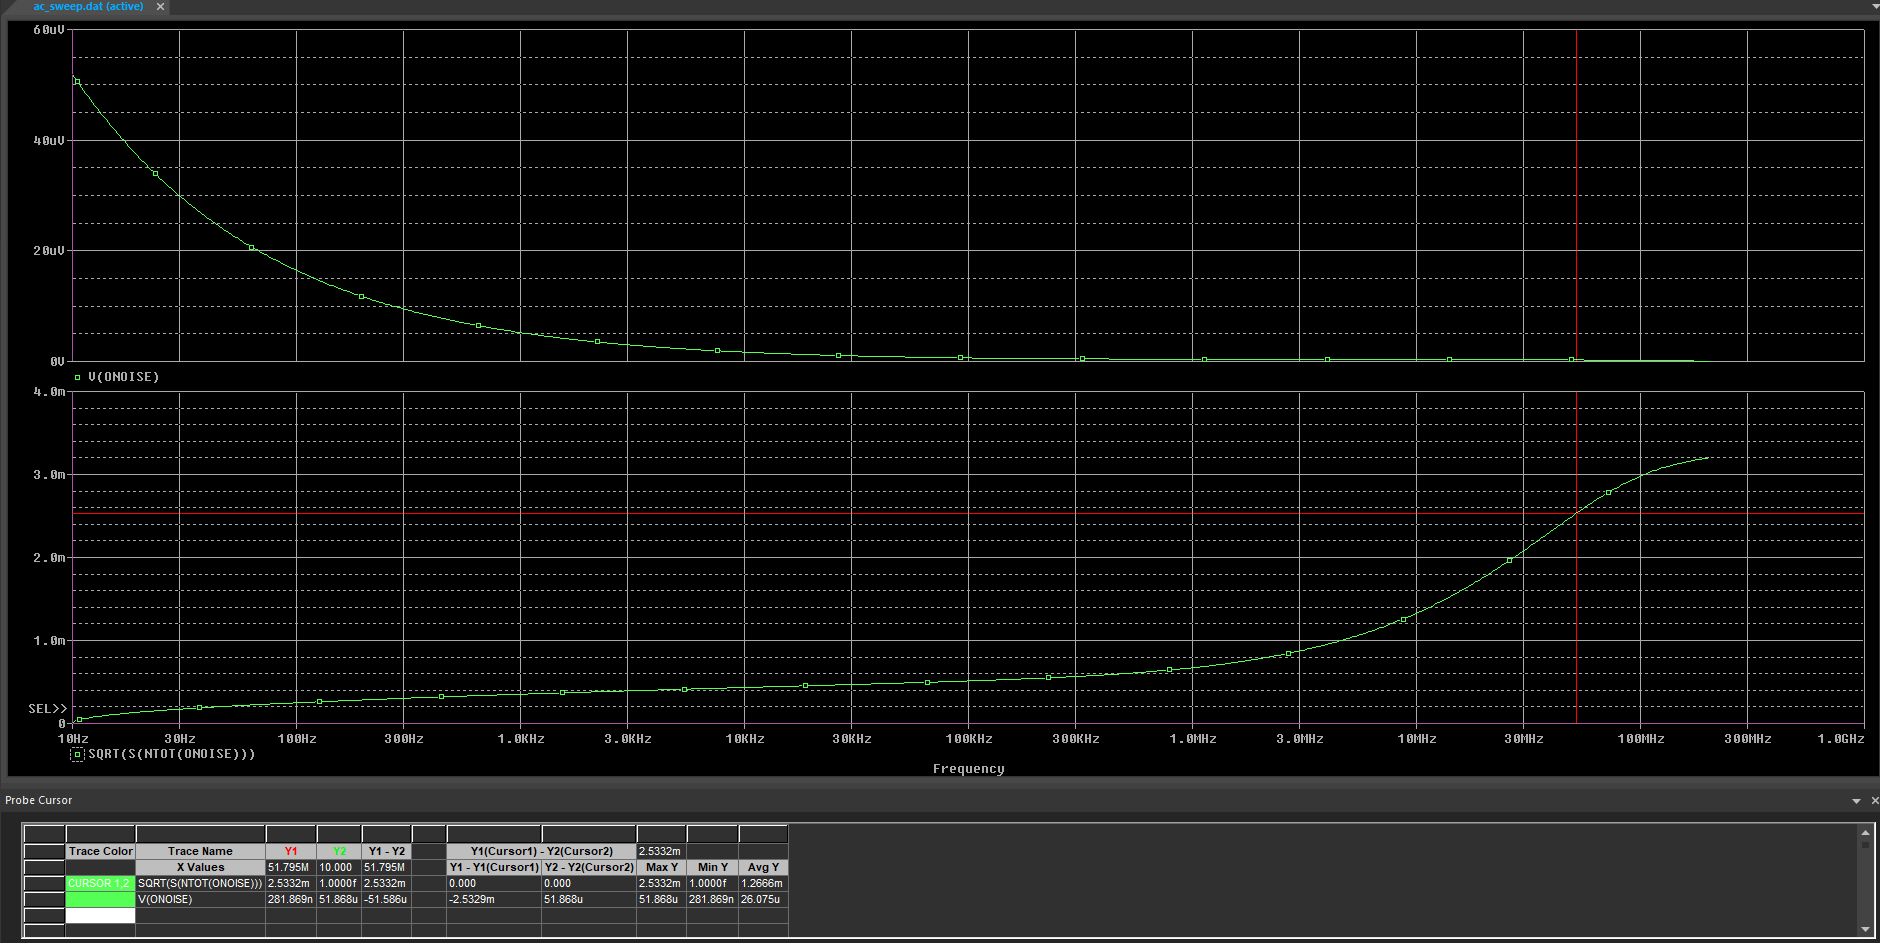This screenshot has width=1880, height=943.
Task: Click the Min Y column header
Action: click(x=712, y=867)
